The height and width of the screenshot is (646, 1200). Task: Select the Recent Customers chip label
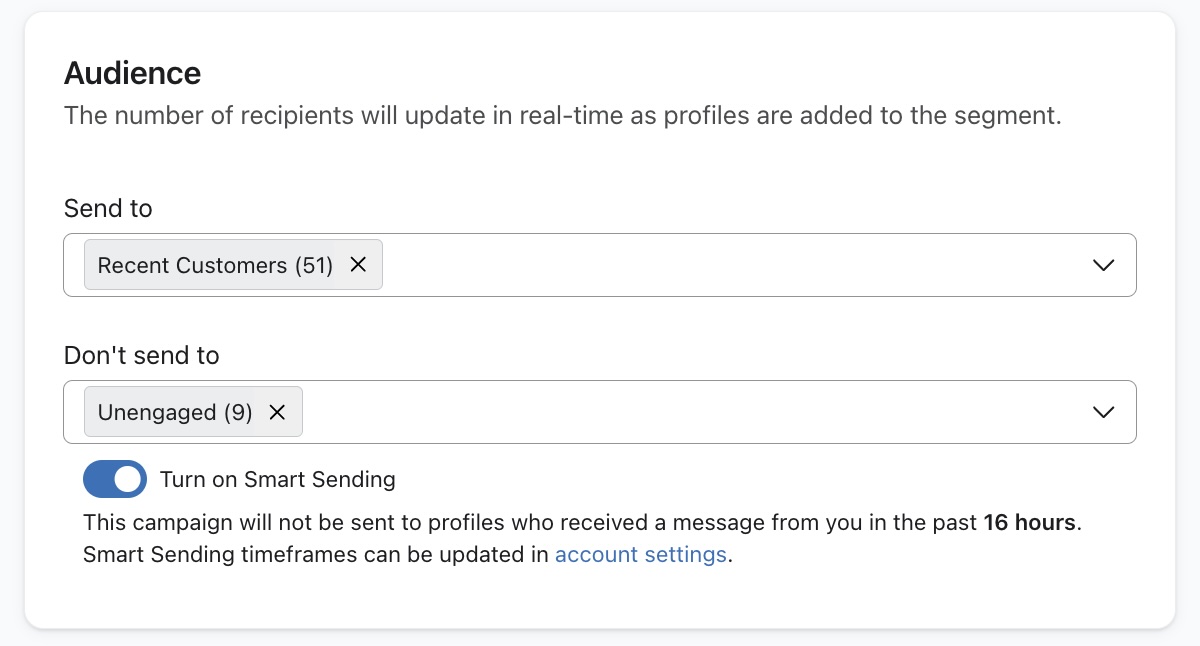point(192,265)
